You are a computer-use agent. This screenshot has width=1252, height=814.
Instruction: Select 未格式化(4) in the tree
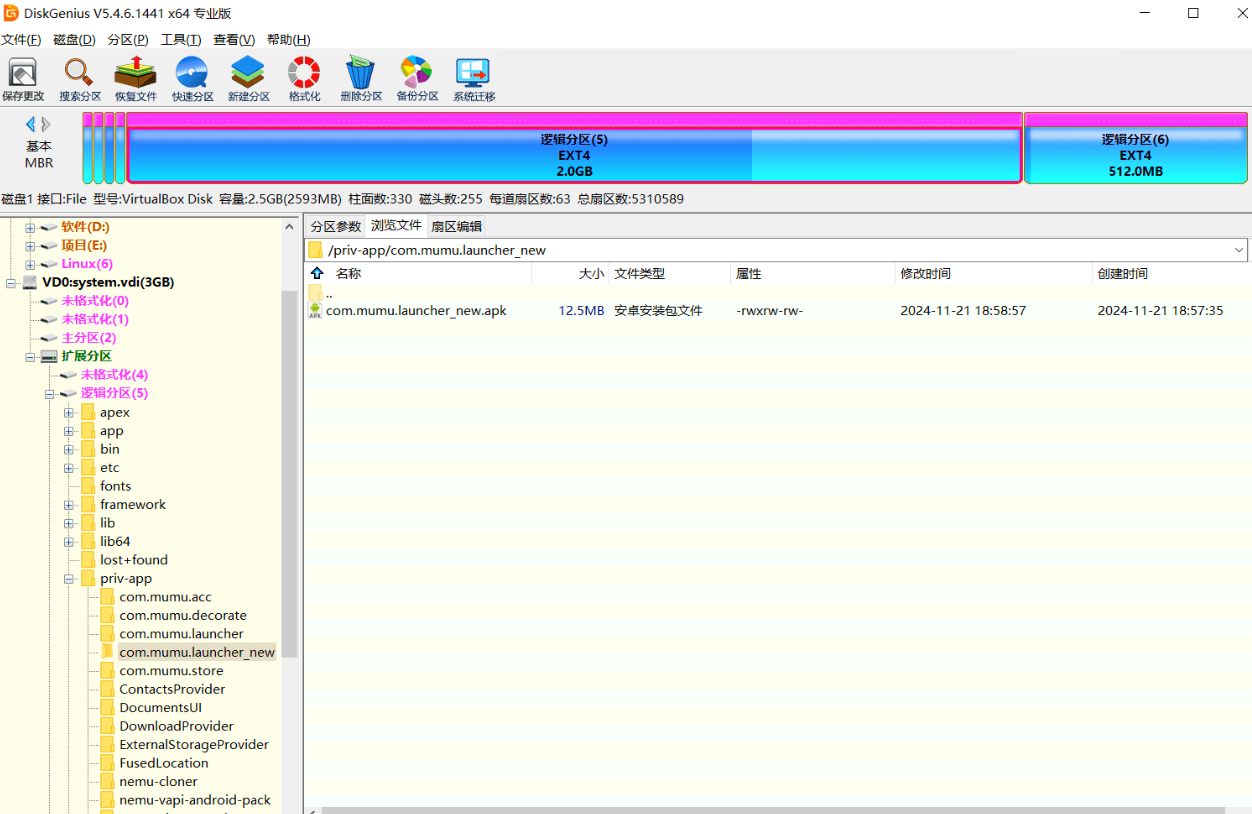(114, 375)
